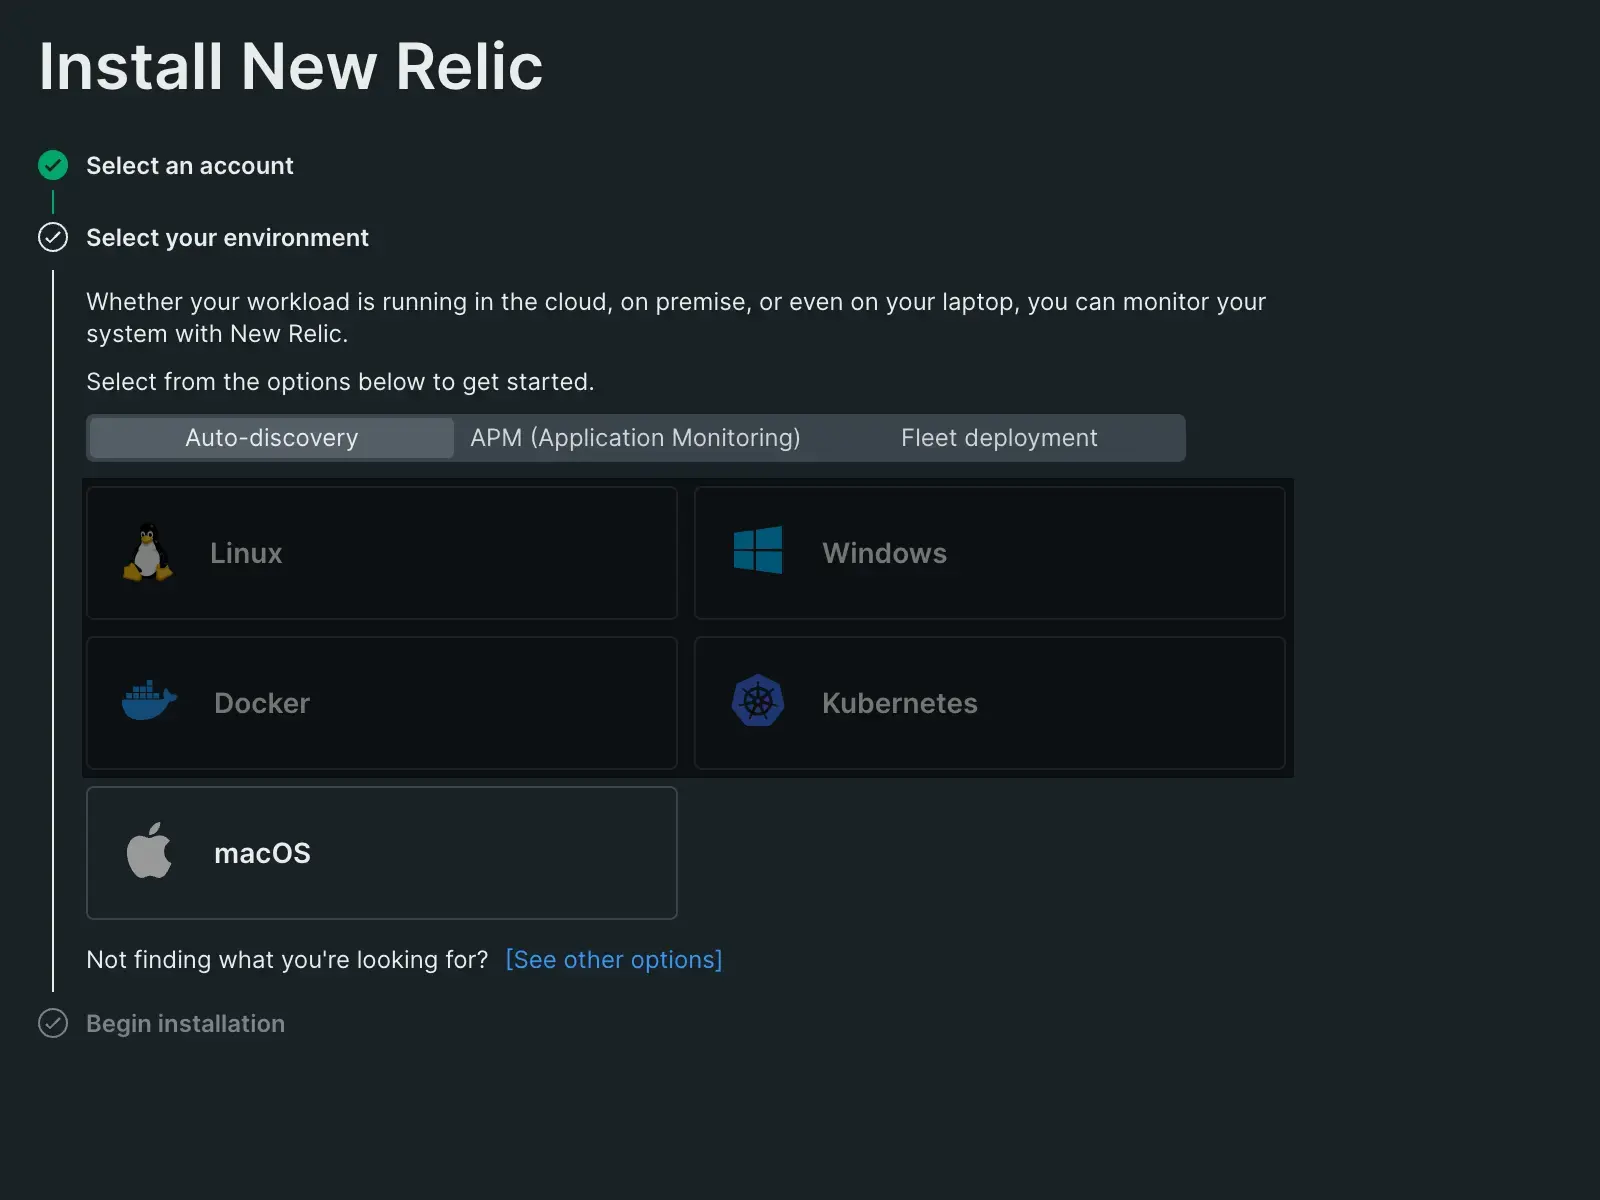
Task: Click the Docker whale icon
Action: click(149, 701)
